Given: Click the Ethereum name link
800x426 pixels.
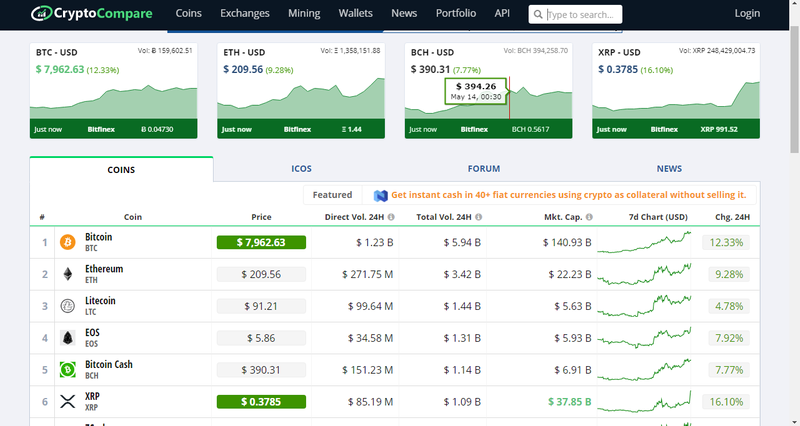Looking at the screenshot, I should pos(104,268).
